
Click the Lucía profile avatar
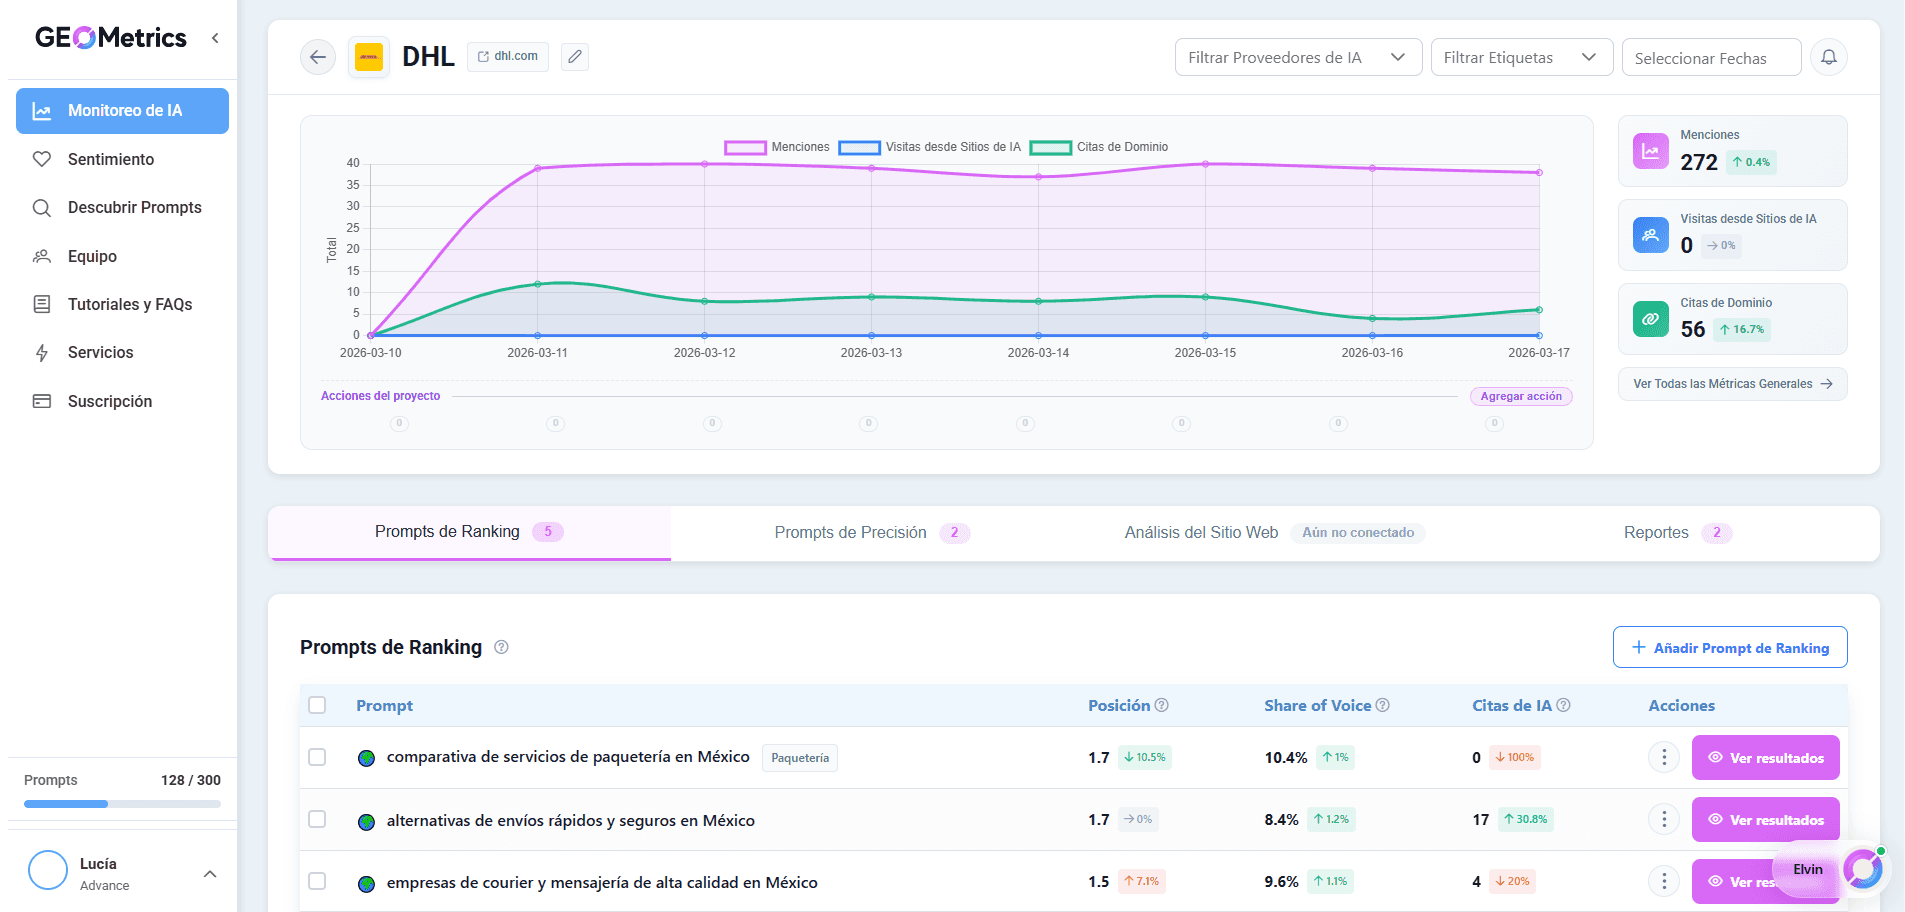(48, 870)
